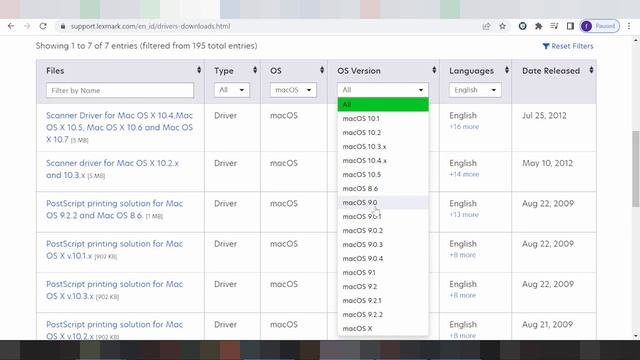Open the lock site-info icon
The image size is (640, 360).
pyautogui.click(x=62, y=26)
